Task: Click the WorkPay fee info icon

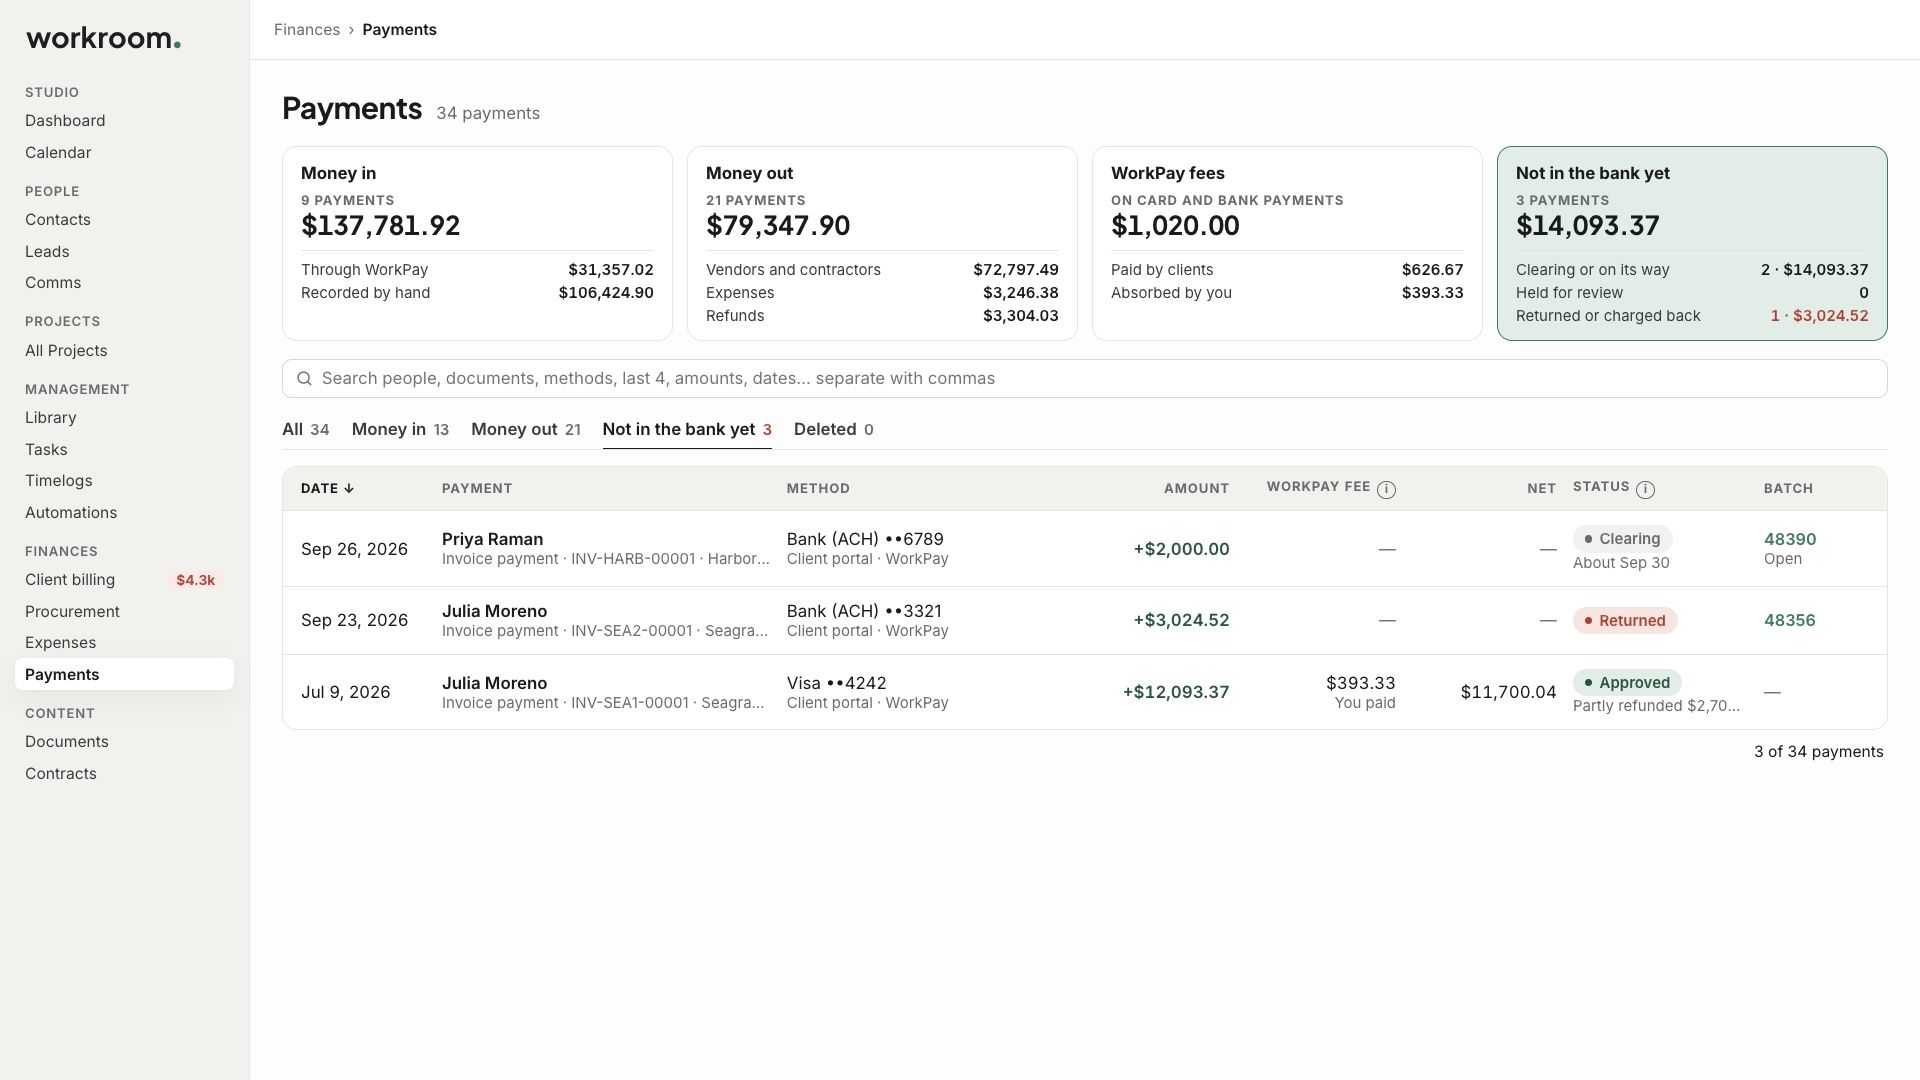Action: coord(1386,489)
